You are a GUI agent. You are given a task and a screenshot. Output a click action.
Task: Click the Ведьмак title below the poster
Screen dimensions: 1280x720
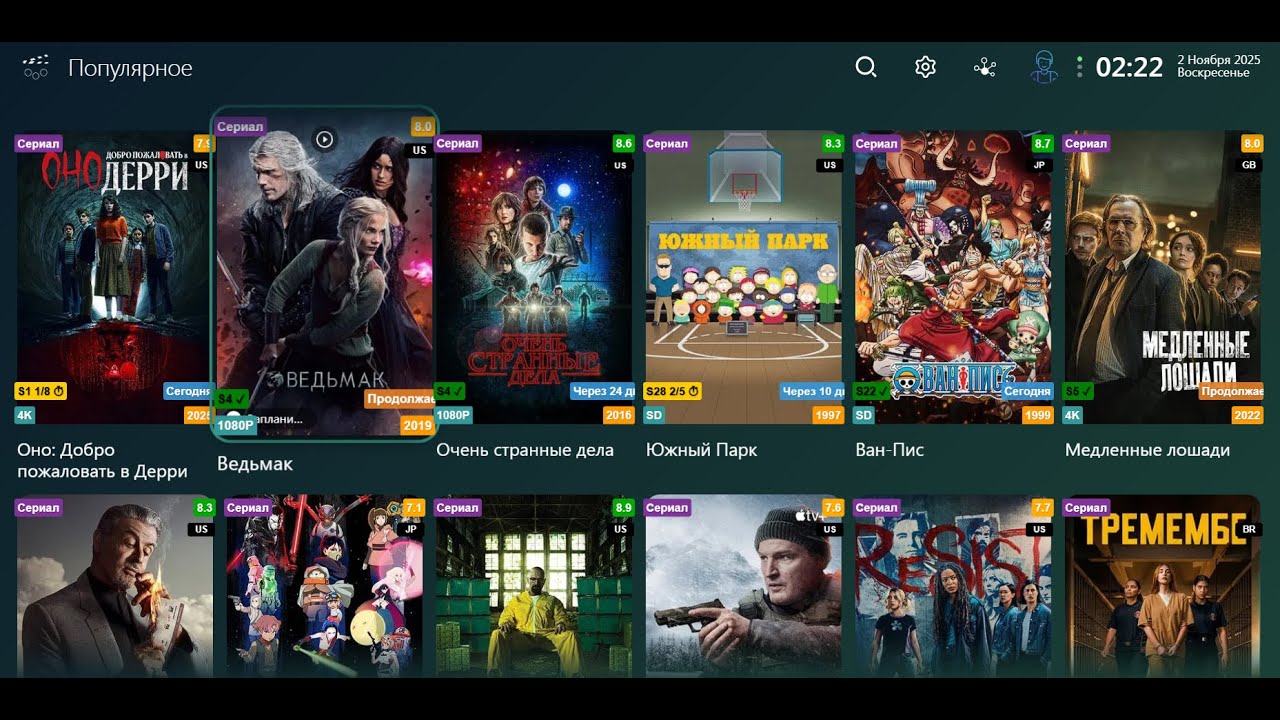click(x=255, y=464)
